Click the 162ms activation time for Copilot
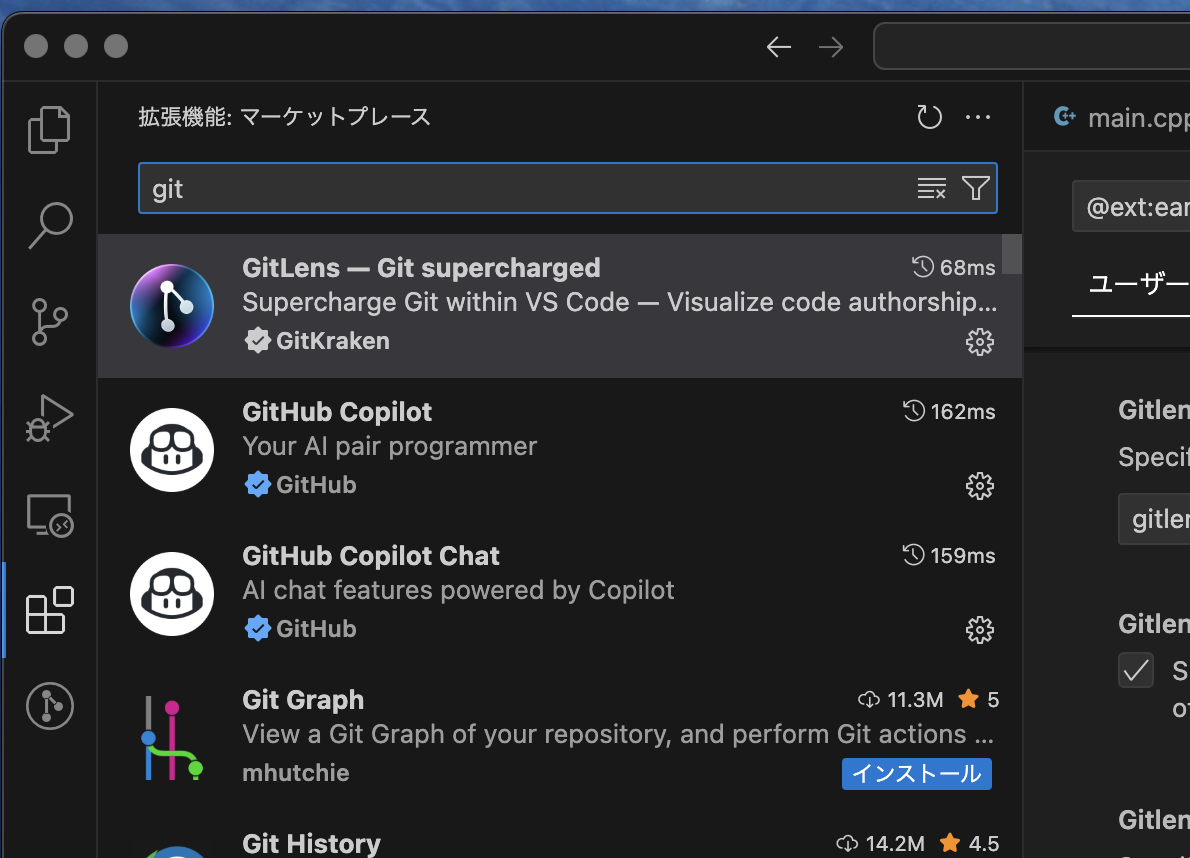1190x858 pixels. 949,412
